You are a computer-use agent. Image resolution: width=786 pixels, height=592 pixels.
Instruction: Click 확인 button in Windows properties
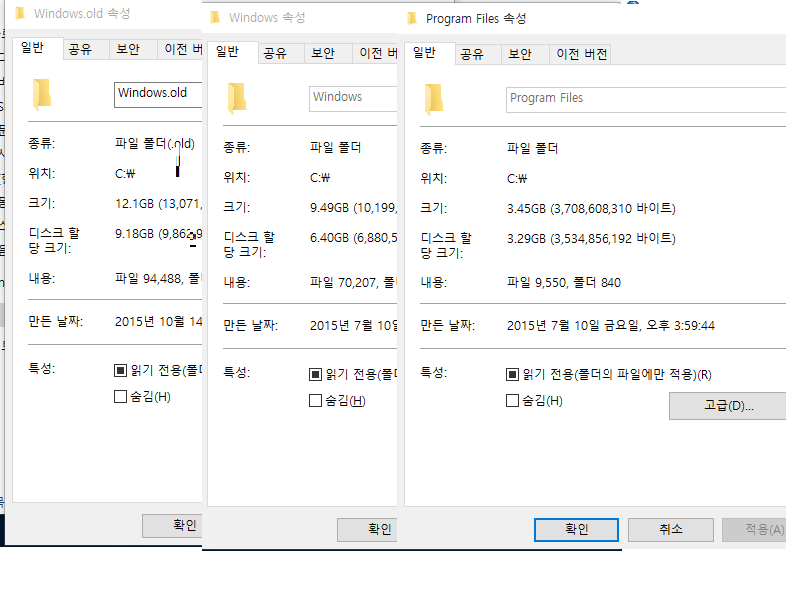coord(367,529)
